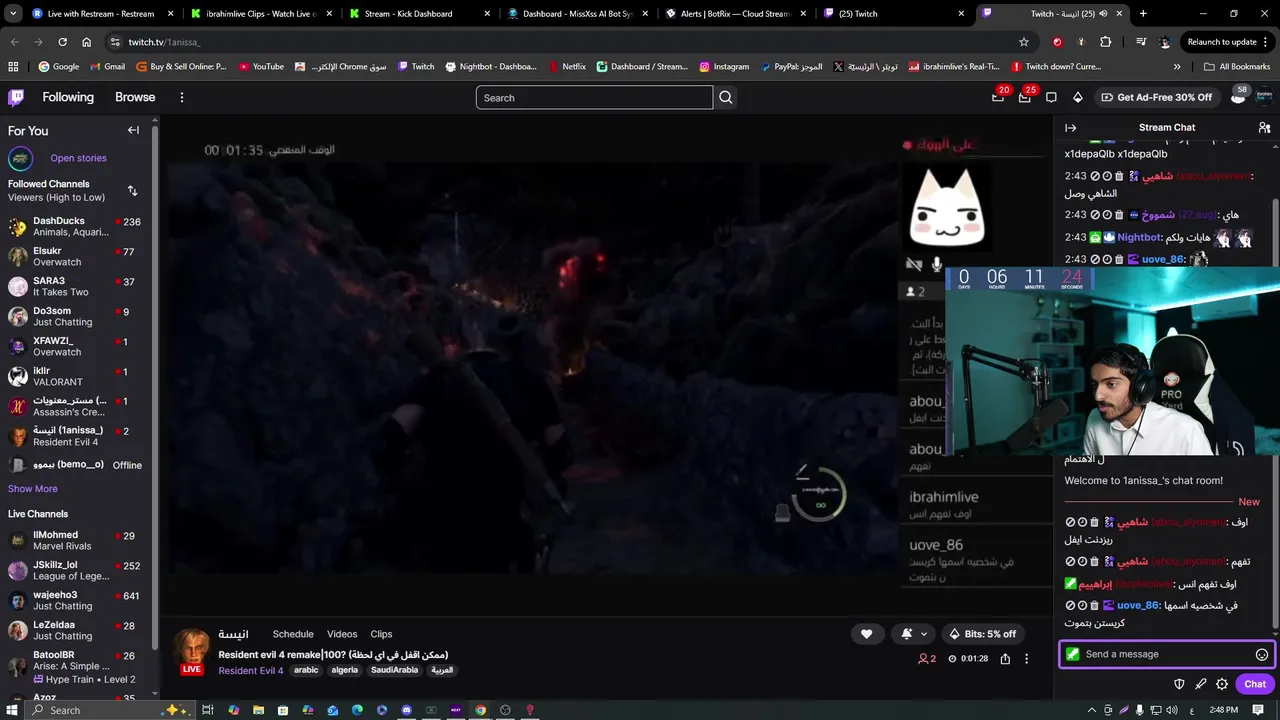Image resolution: width=1280 pixels, height=720 pixels.
Task: Open the emote picker in message box
Action: pos(1262,654)
